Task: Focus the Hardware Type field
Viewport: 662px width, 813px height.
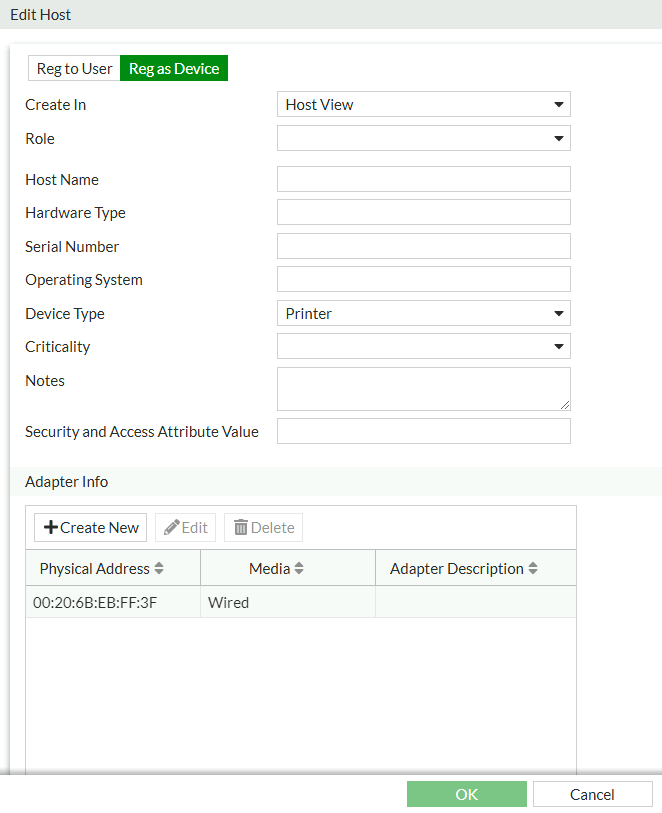Action: pyautogui.click(x=423, y=212)
